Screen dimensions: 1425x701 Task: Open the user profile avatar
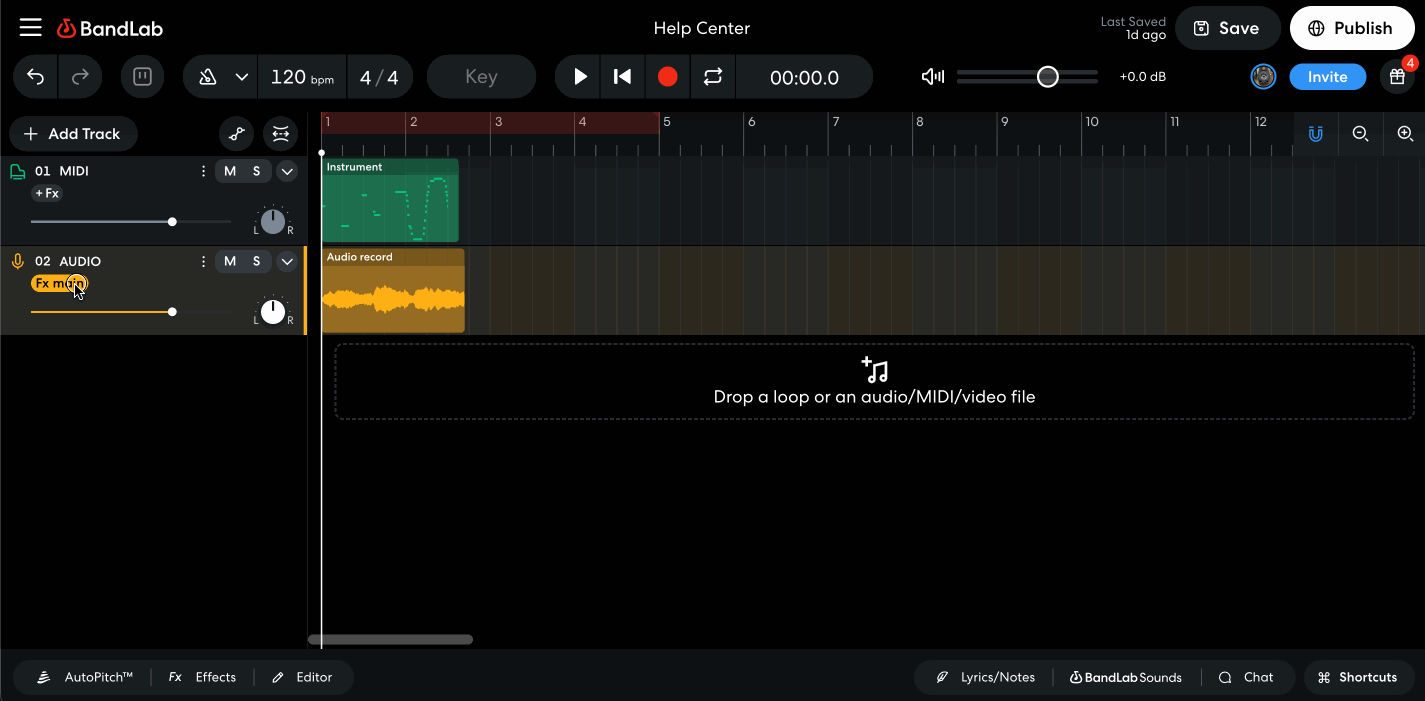[x=1263, y=77]
